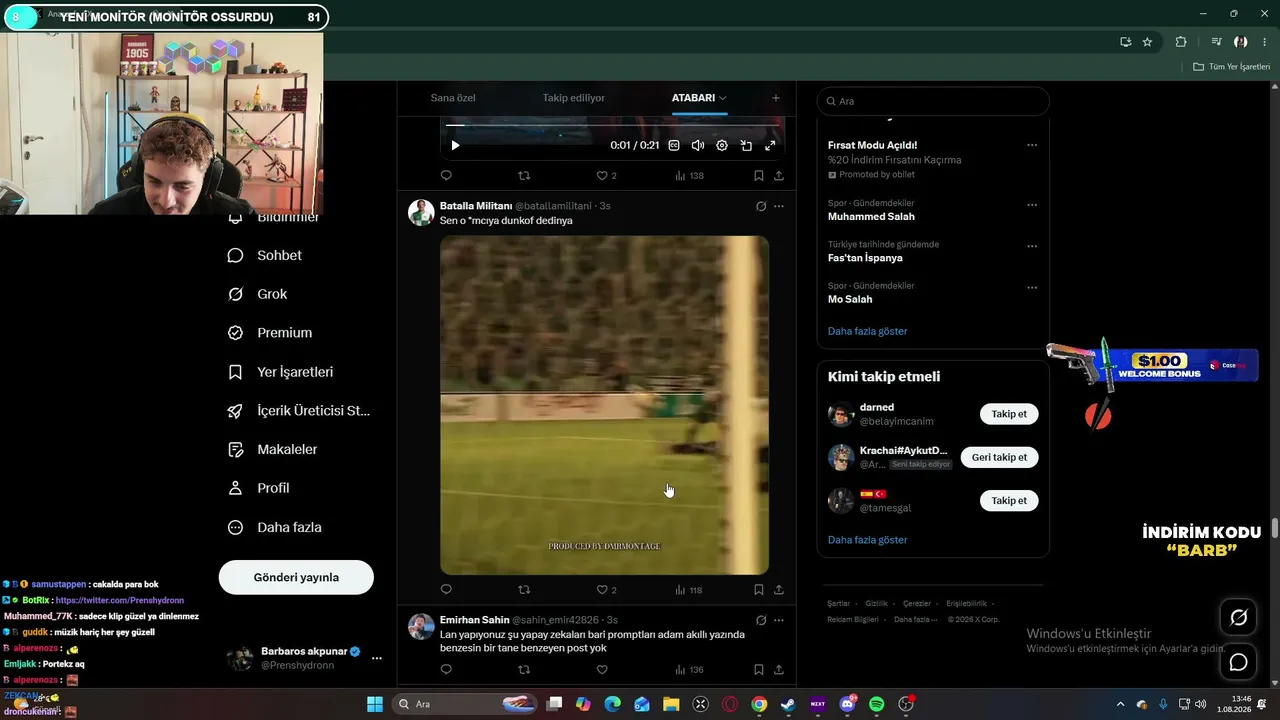Click the Gönderi yayınla button
Image resolution: width=1280 pixels, height=720 pixels.
[x=296, y=577]
